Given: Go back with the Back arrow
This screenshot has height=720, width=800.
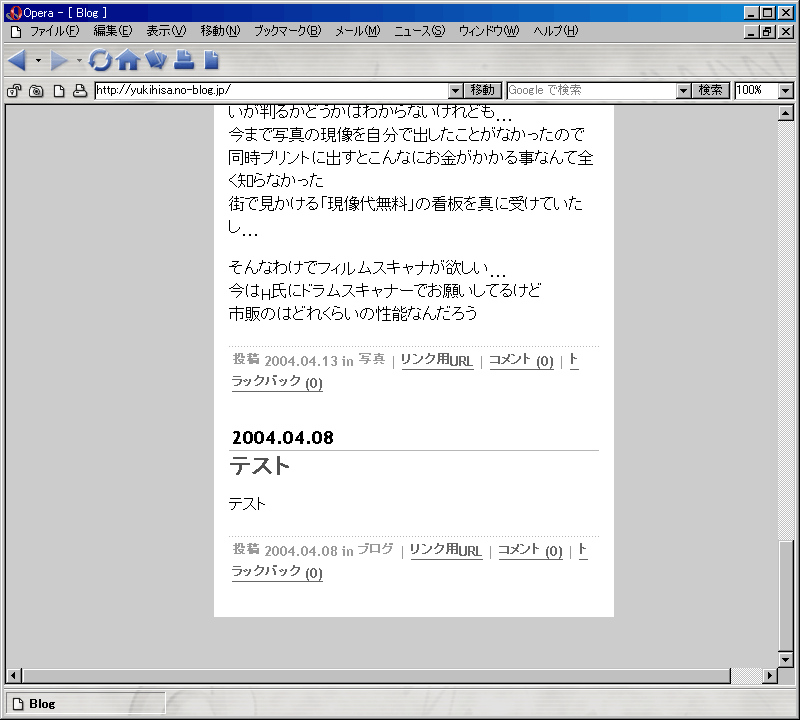Looking at the screenshot, I should pos(17,60).
